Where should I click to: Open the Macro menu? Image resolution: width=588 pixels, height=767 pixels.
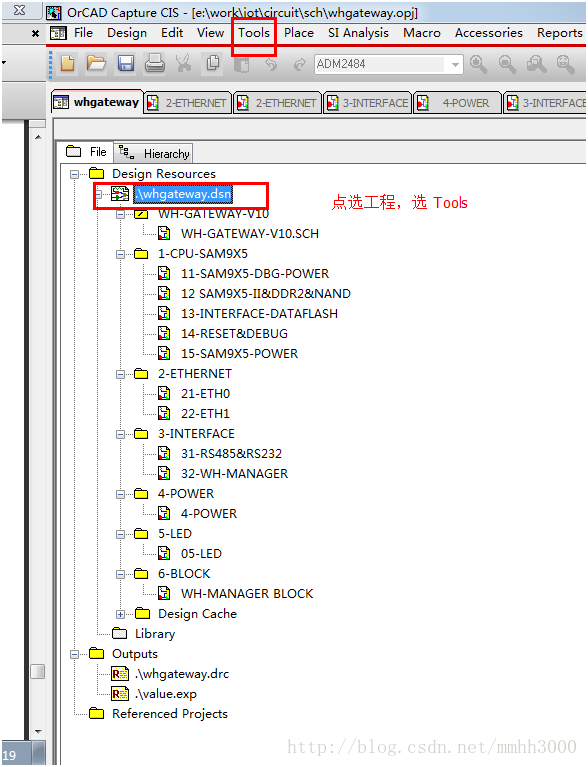422,33
